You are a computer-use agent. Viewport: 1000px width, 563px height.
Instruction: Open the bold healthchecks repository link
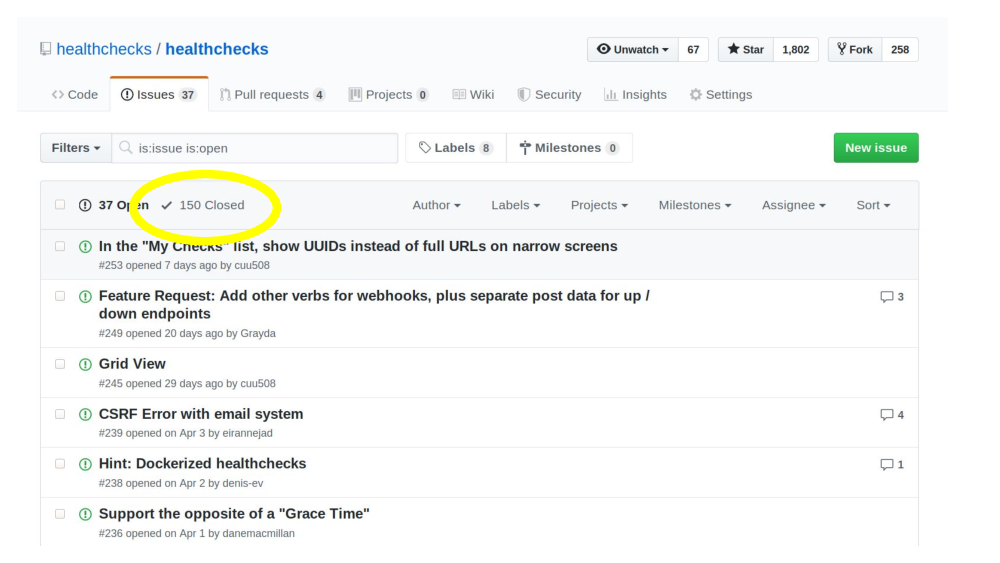(217, 49)
